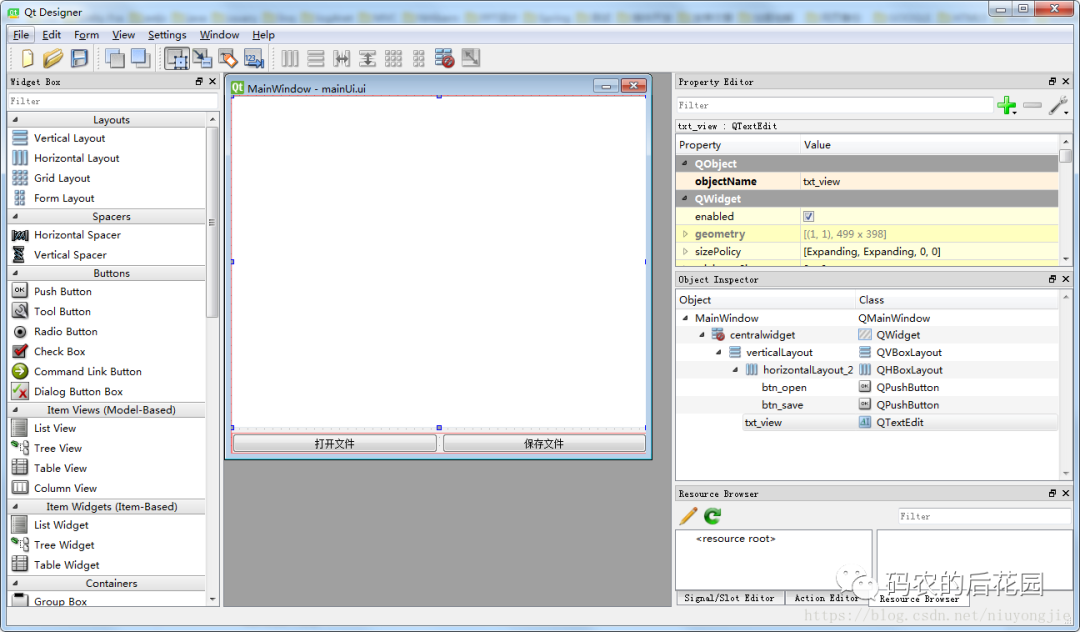Open the Settings menu
Image resolution: width=1080 pixels, height=632 pixels.
click(167, 34)
